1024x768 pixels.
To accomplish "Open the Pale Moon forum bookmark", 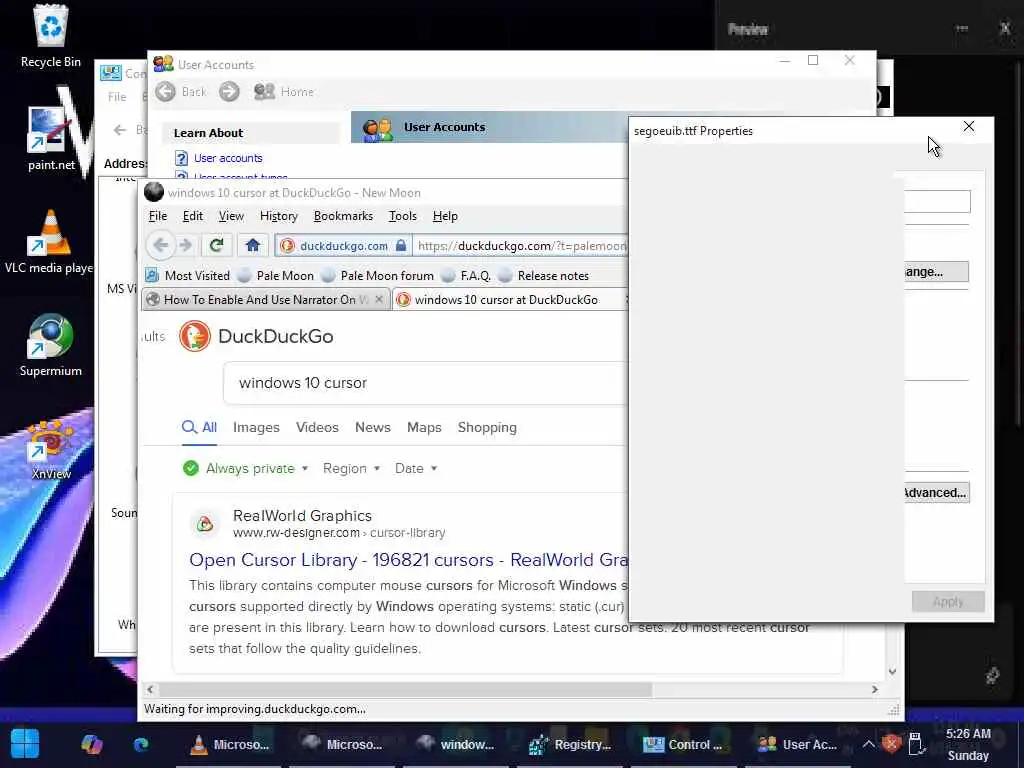I will click(x=378, y=276).
